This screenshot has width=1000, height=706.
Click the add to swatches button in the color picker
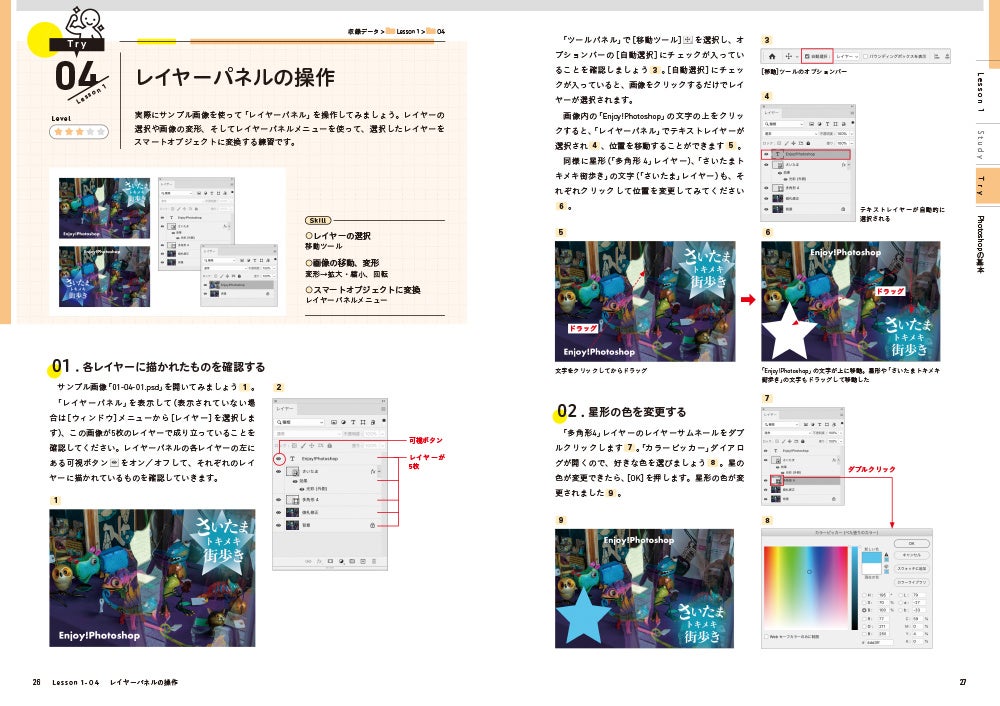coord(911,568)
